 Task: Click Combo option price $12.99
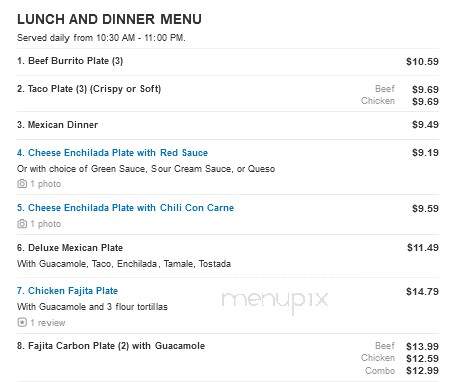pyautogui.click(x=422, y=371)
